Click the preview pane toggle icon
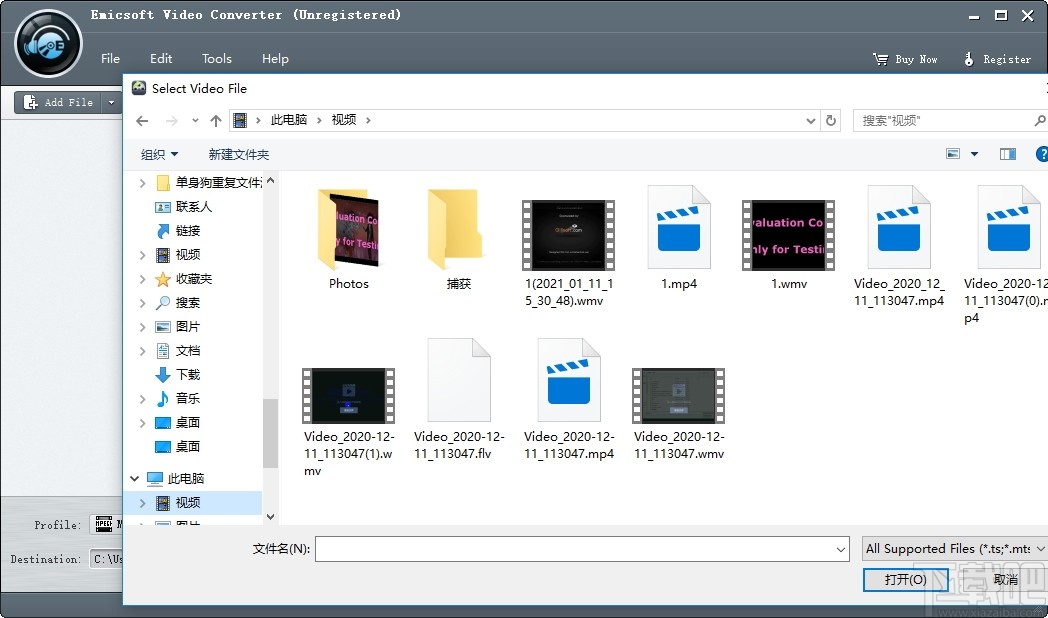This screenshot has width=1048, height=618. (x=1008, y=153)
